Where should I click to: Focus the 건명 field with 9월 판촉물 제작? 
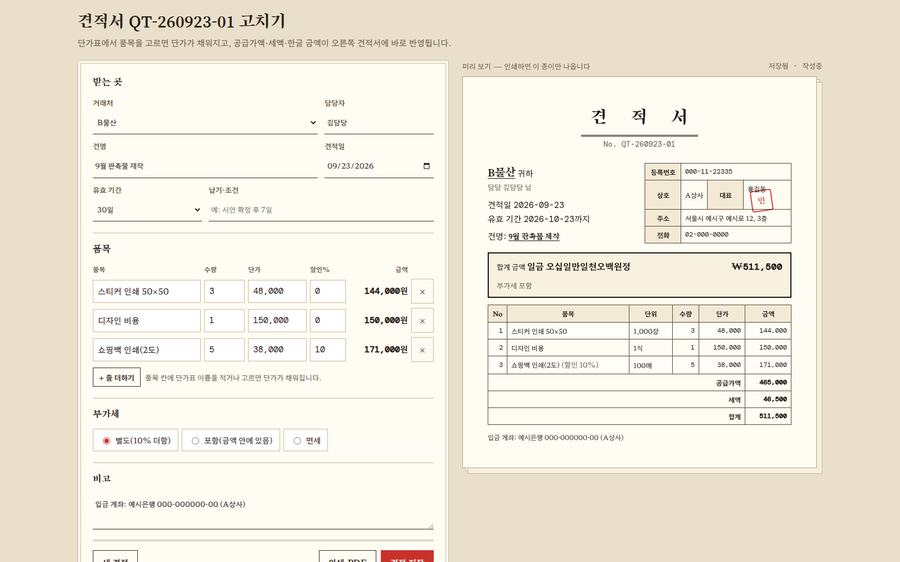click(x=205, y=166)
